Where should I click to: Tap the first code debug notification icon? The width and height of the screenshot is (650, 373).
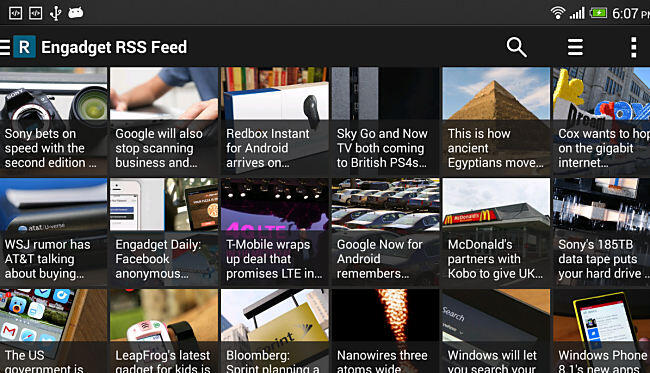click(x=15, y=13)
